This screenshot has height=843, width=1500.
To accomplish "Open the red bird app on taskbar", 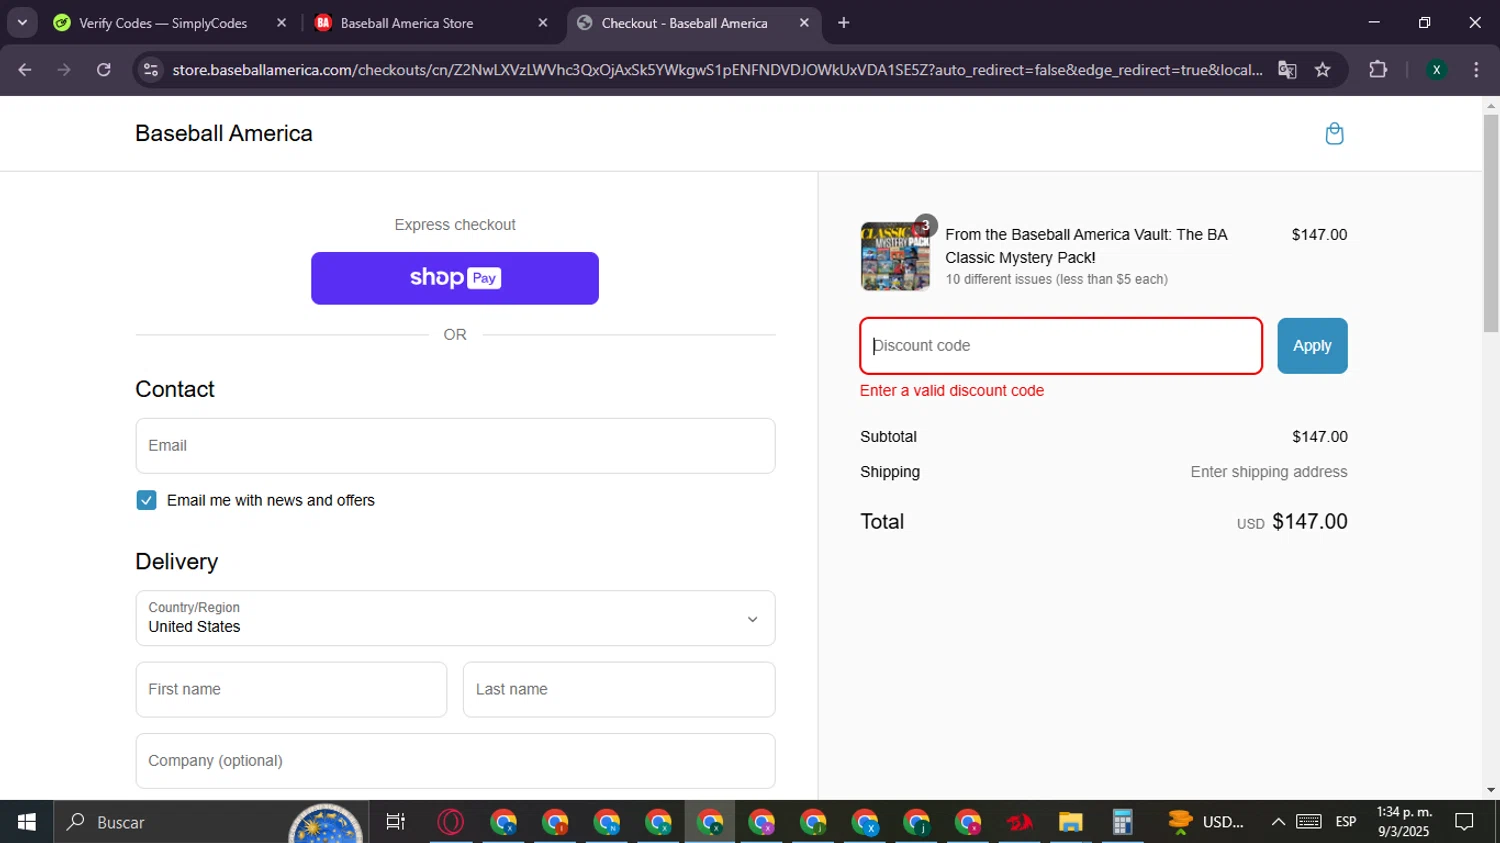I will click(1019, 822).
